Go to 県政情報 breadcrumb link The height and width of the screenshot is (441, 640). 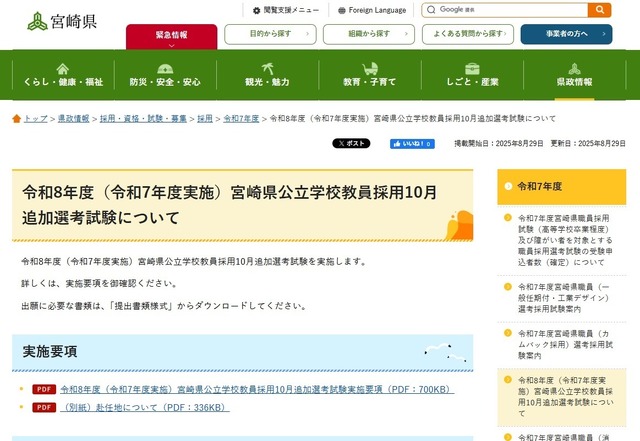tap(73, 119)
